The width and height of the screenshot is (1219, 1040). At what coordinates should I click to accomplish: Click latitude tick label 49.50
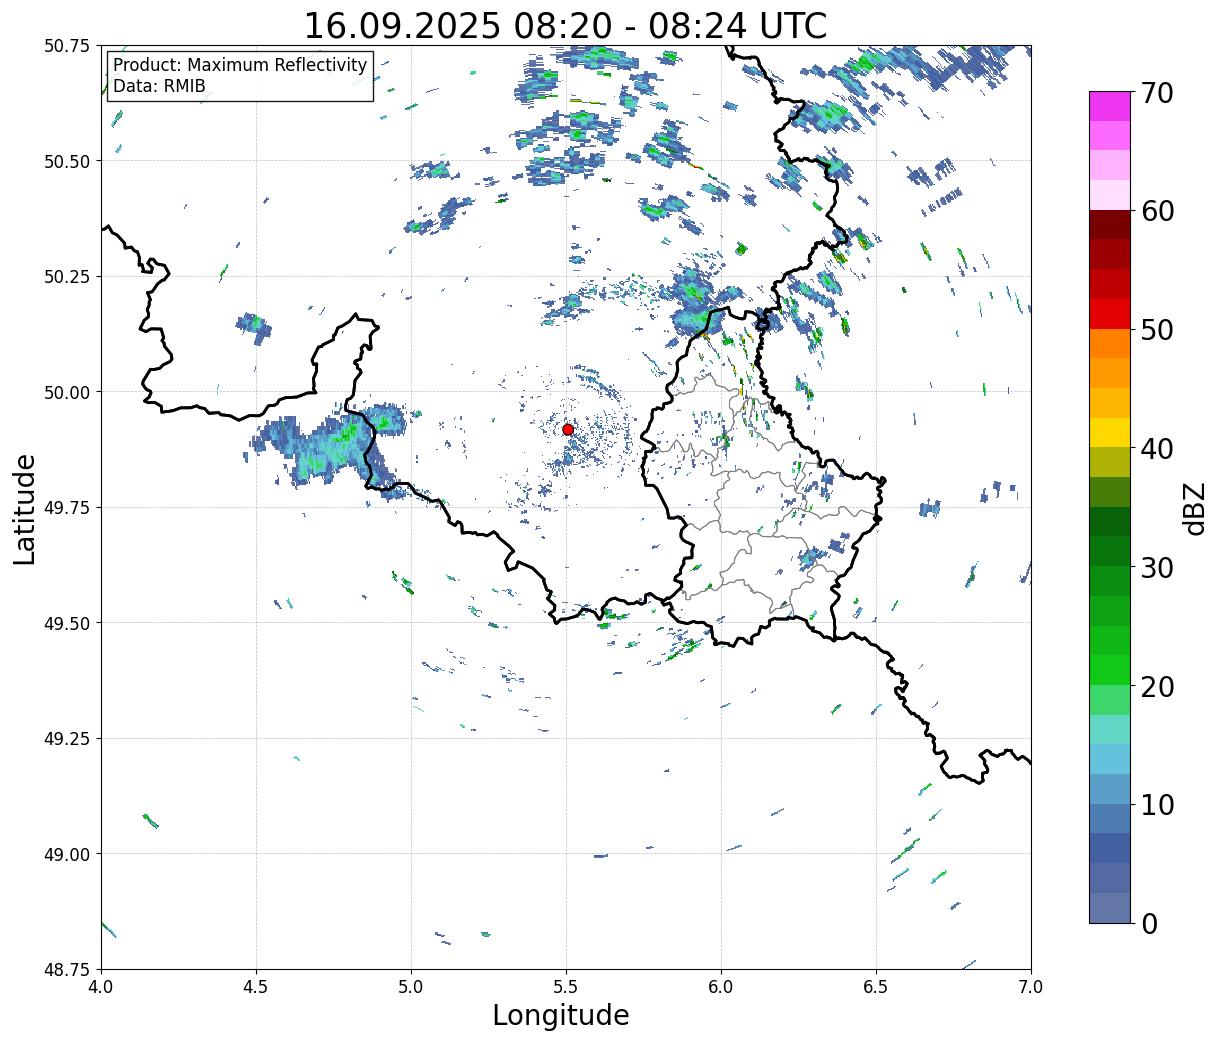coord(67,623)
